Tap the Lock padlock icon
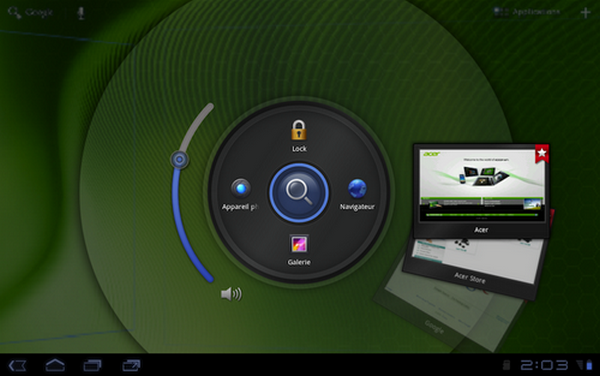The width and height of the screenshot is (600, 376). pos(299,130)
